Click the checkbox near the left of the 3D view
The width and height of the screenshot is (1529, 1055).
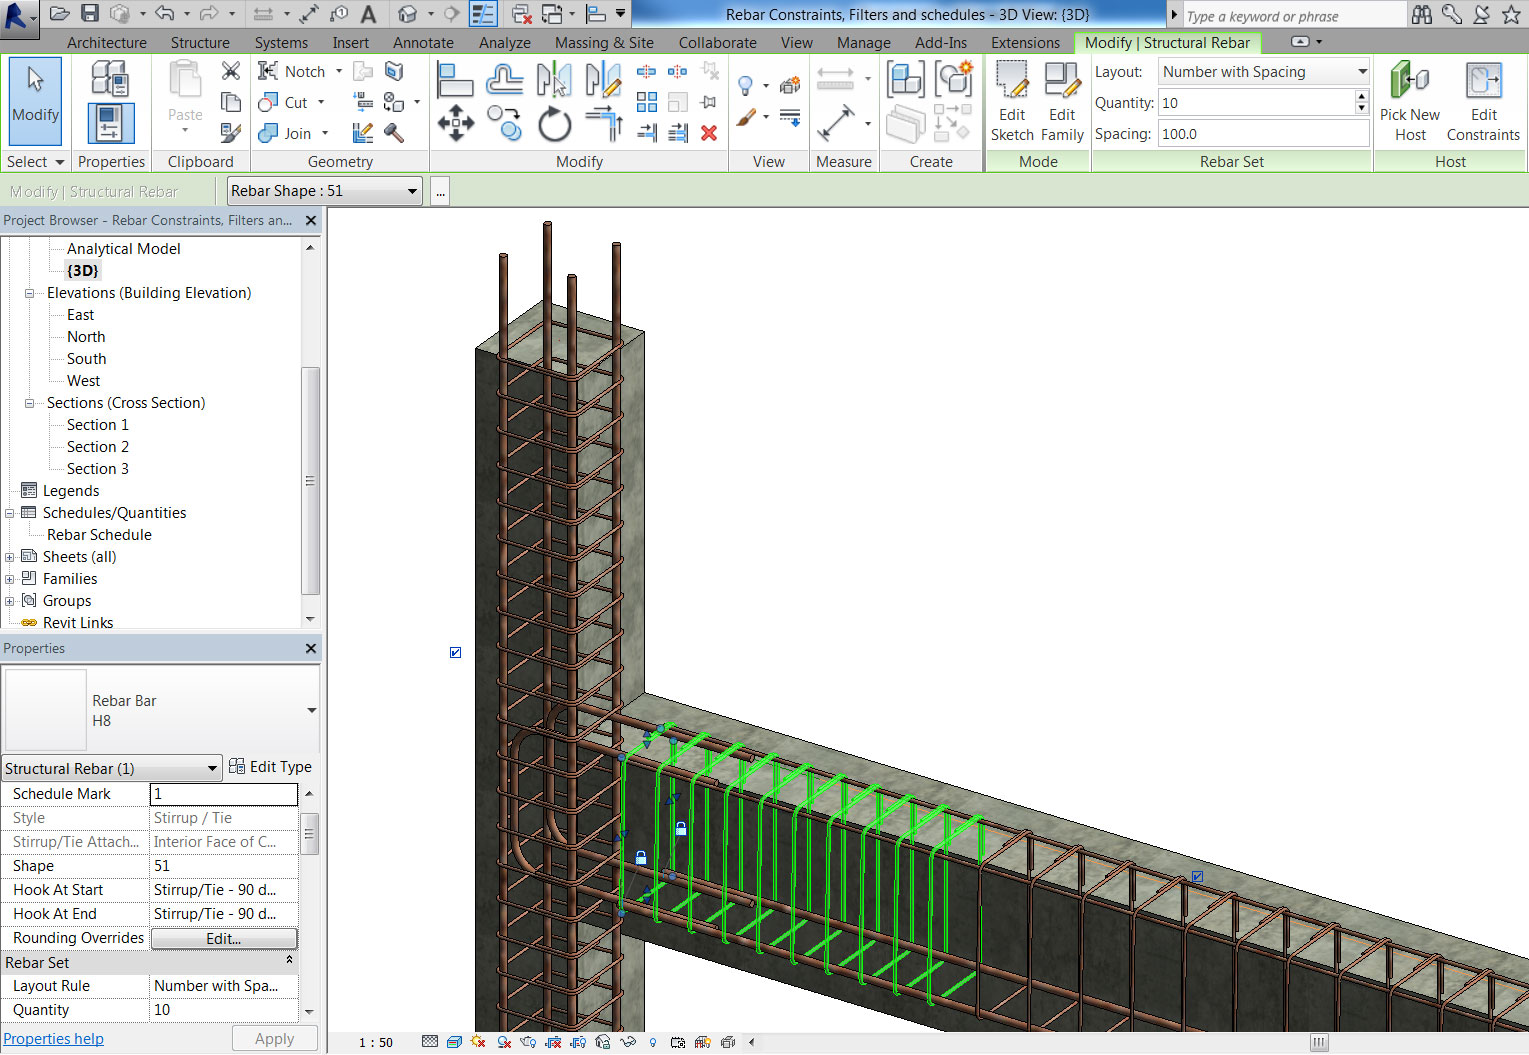click(x=455, y=652)
